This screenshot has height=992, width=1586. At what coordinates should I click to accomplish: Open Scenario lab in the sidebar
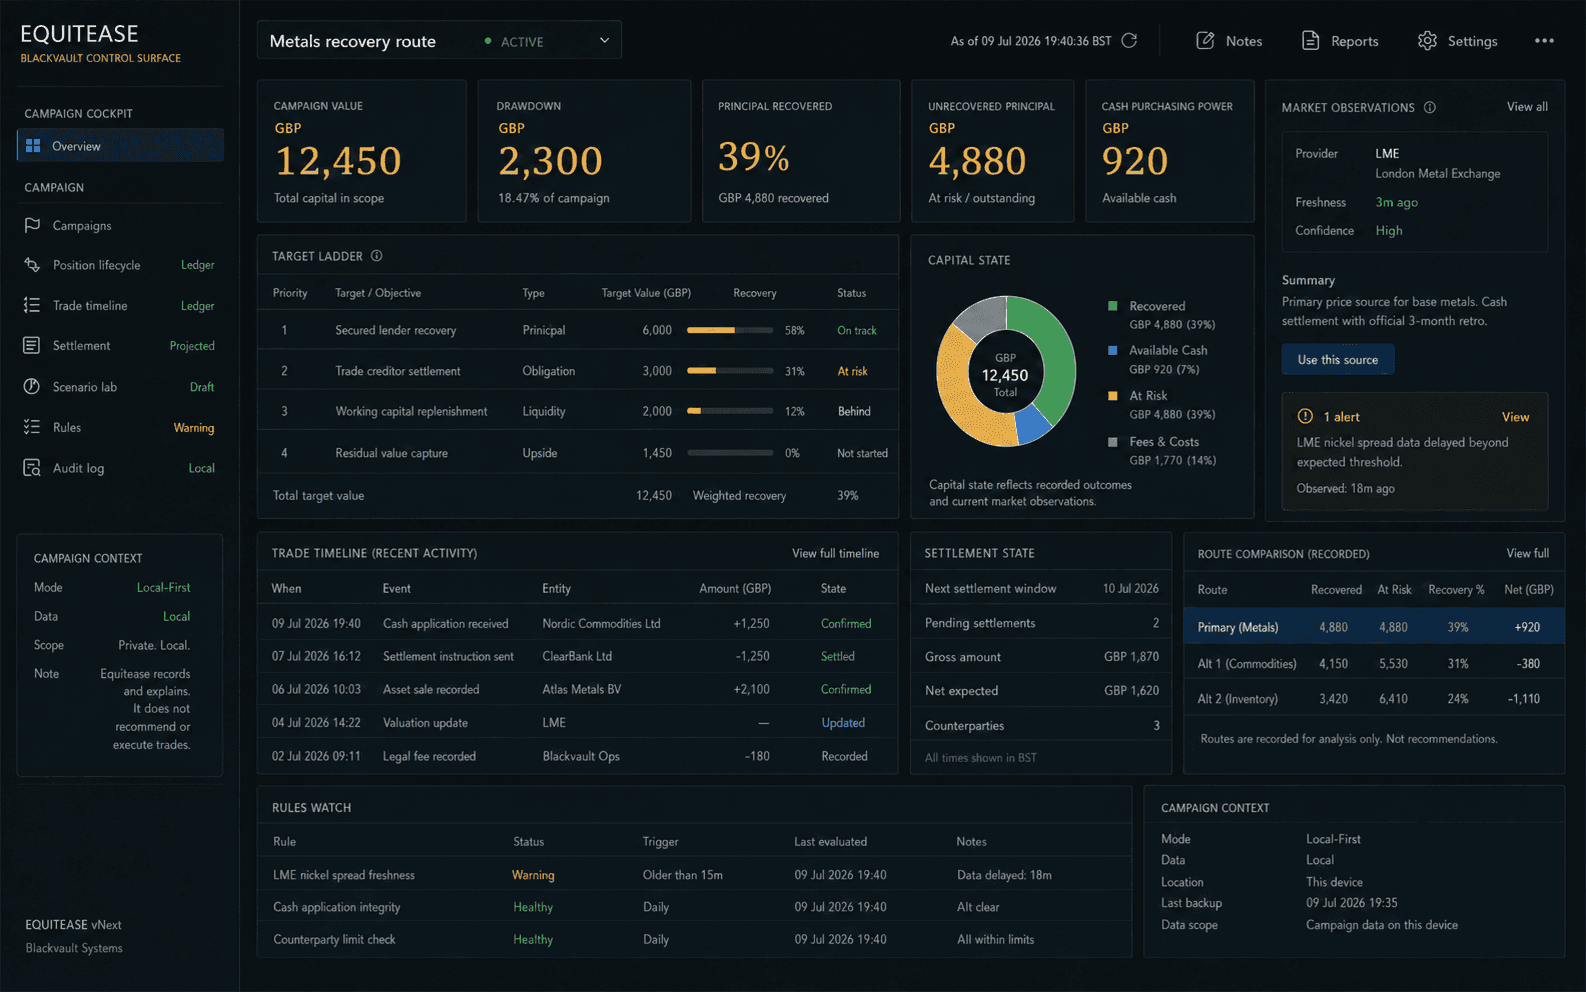coord(120,386)
